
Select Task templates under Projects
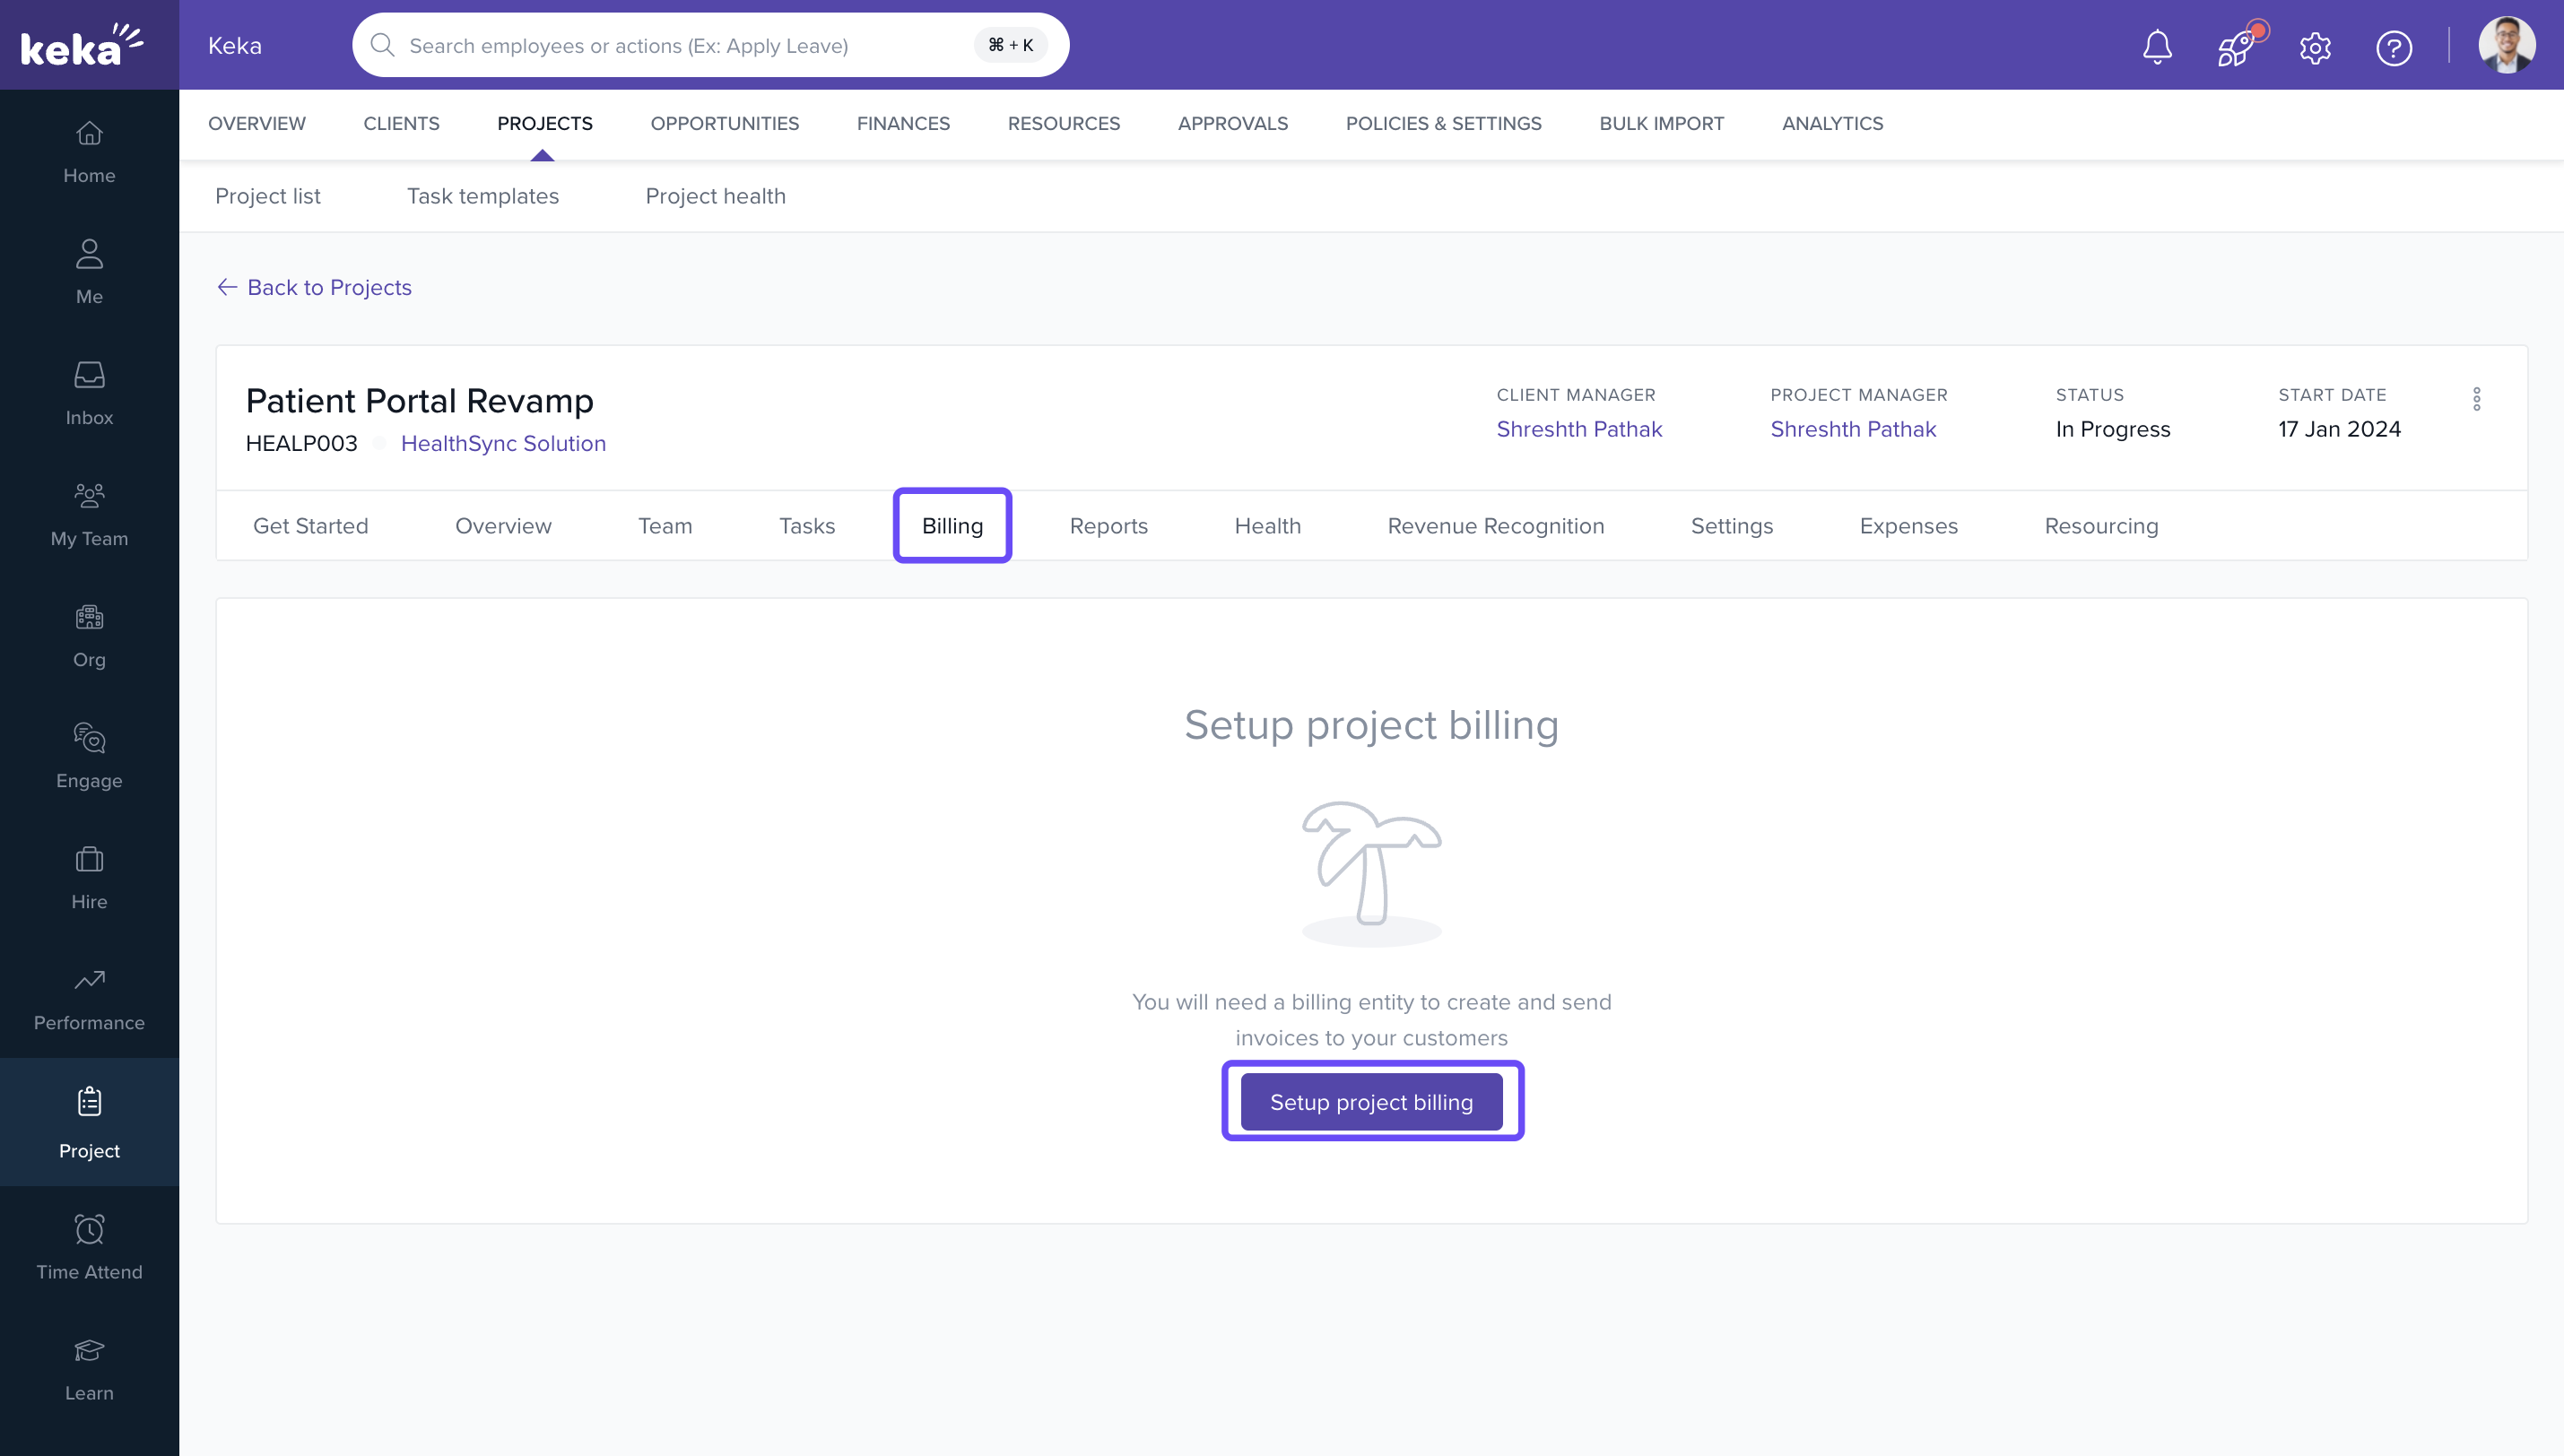[x=483, y=196]
